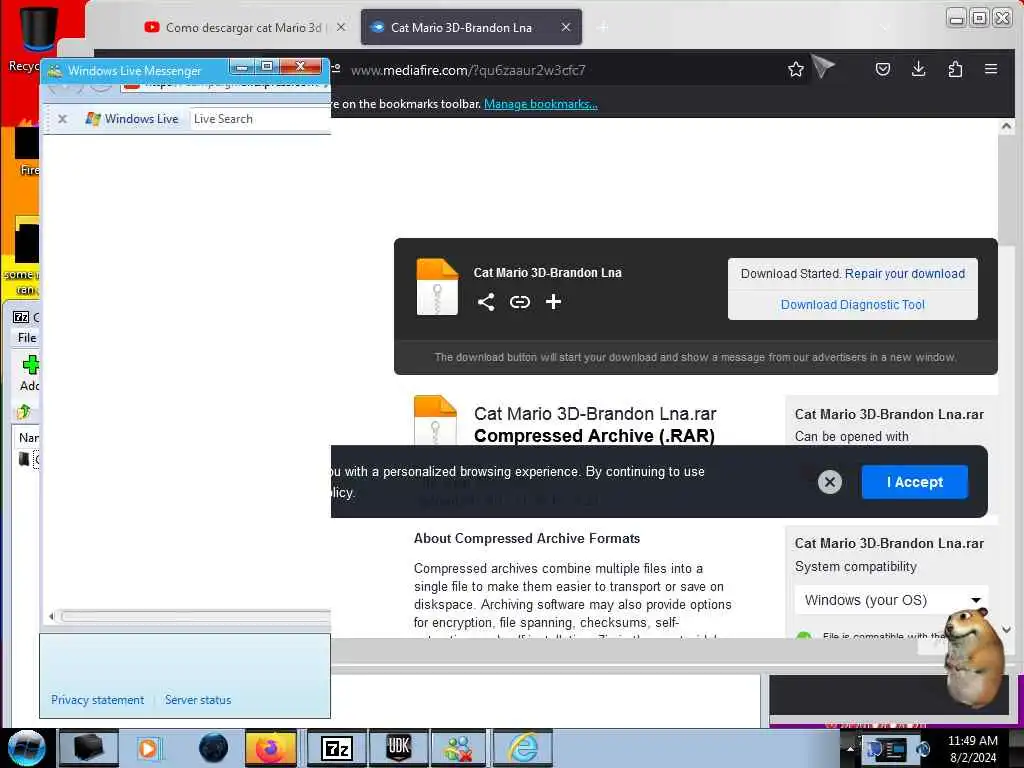Open the black box taskbar icon
Screen dimensions: 1024x768
(x=88, y=748)
